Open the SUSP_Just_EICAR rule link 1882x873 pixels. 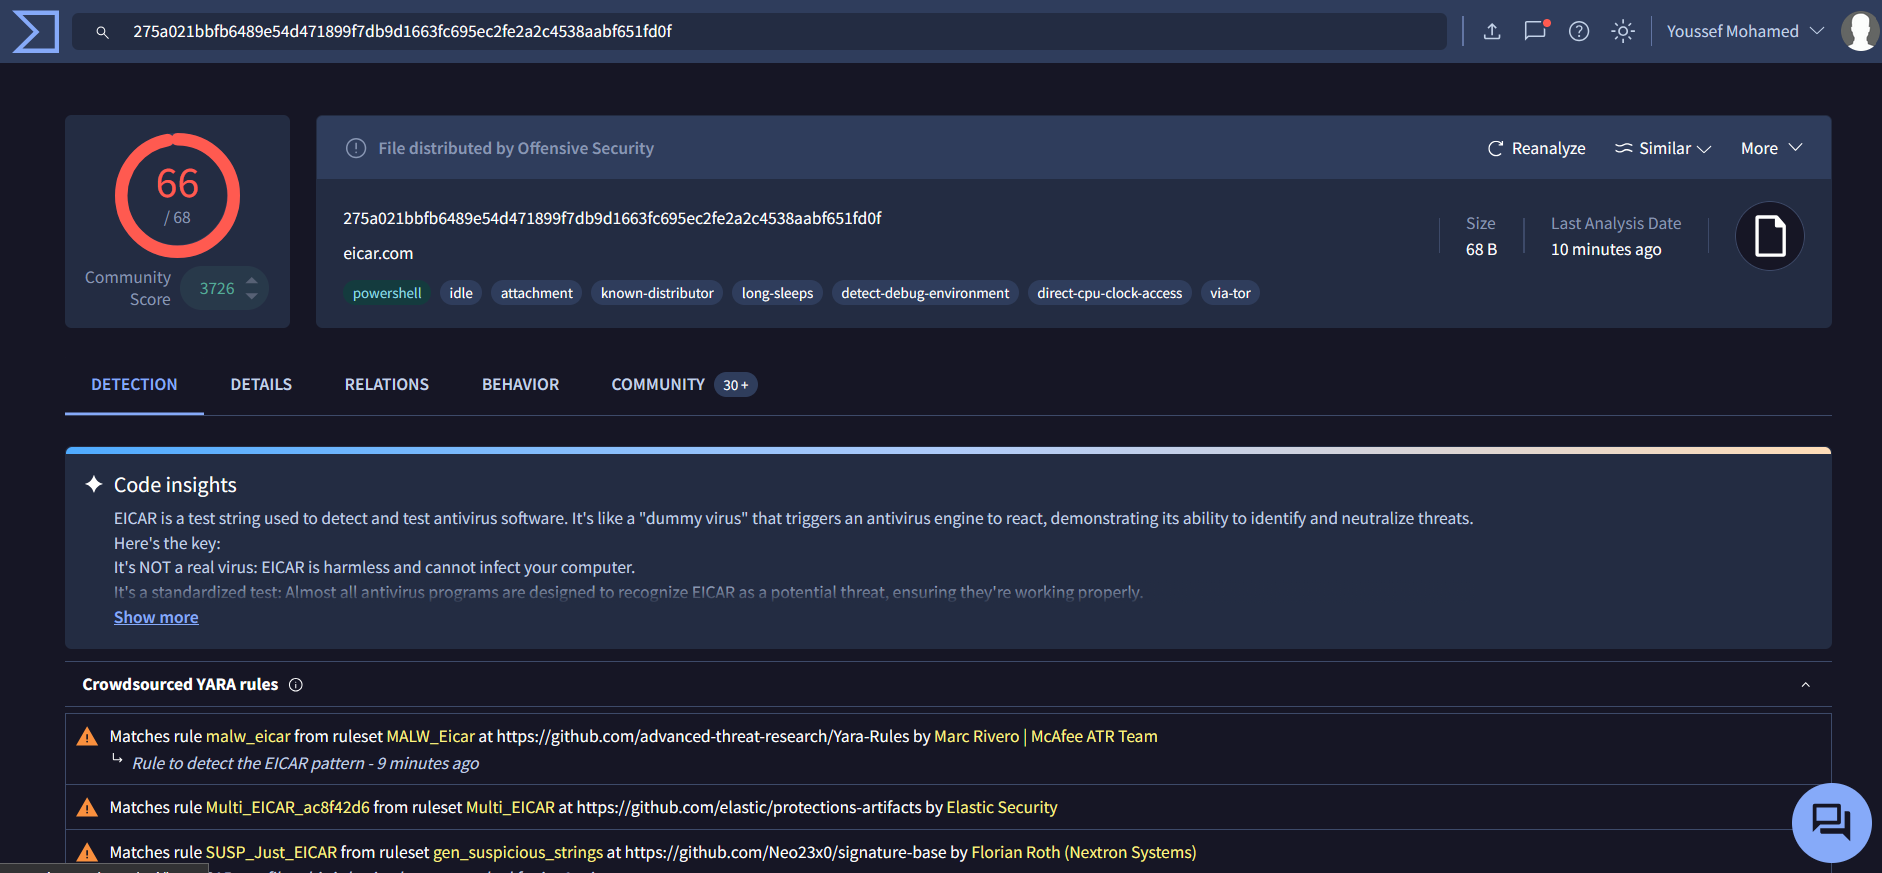[x=271, y=852]
